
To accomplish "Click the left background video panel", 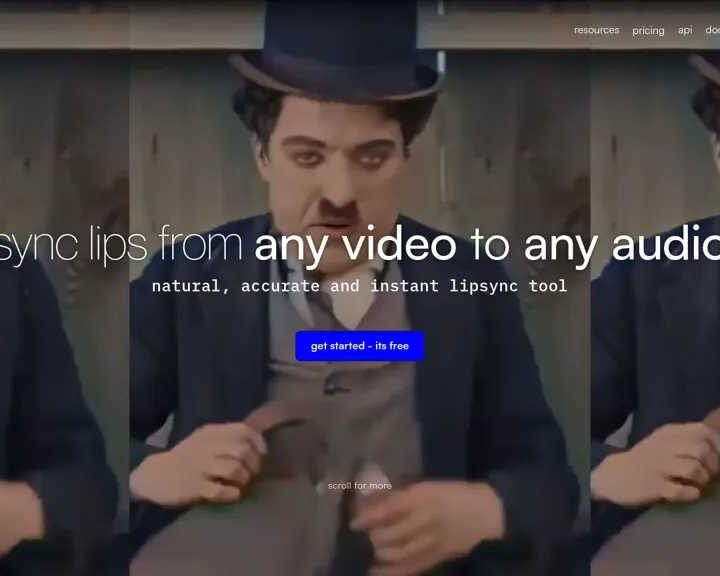I will coord(60,400).
